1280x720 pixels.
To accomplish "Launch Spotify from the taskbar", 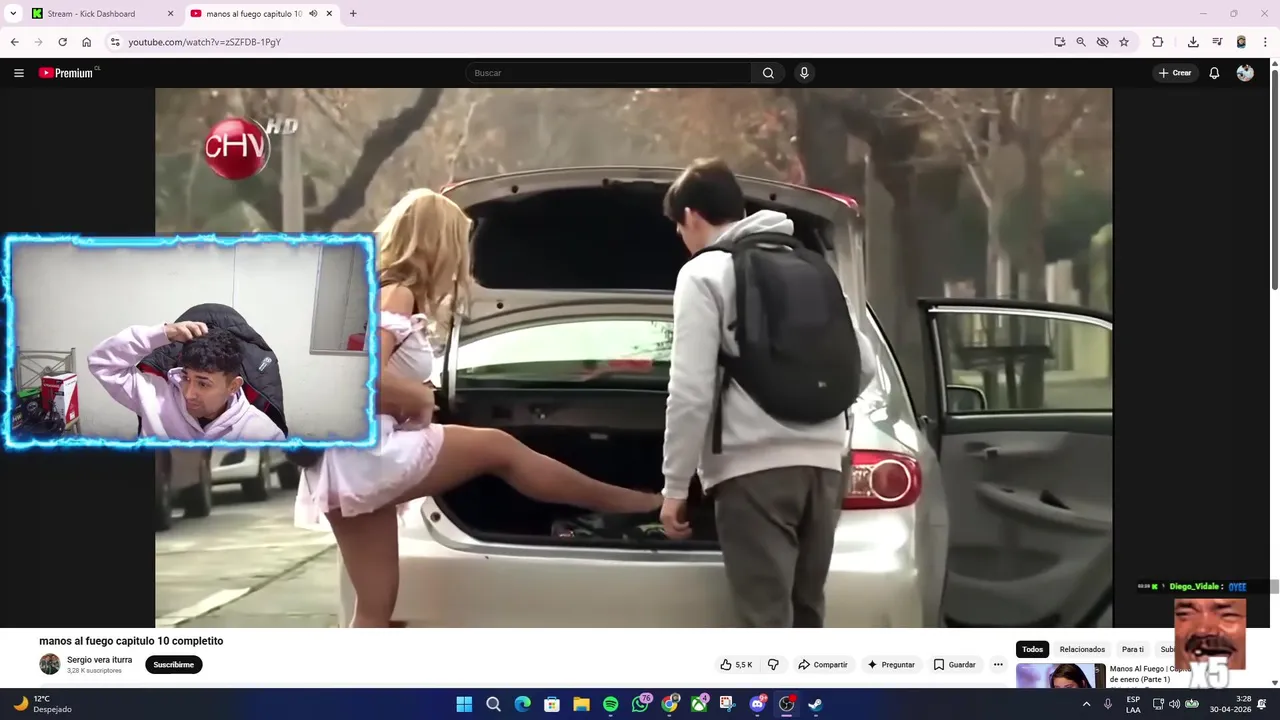I will pos(611,704).
